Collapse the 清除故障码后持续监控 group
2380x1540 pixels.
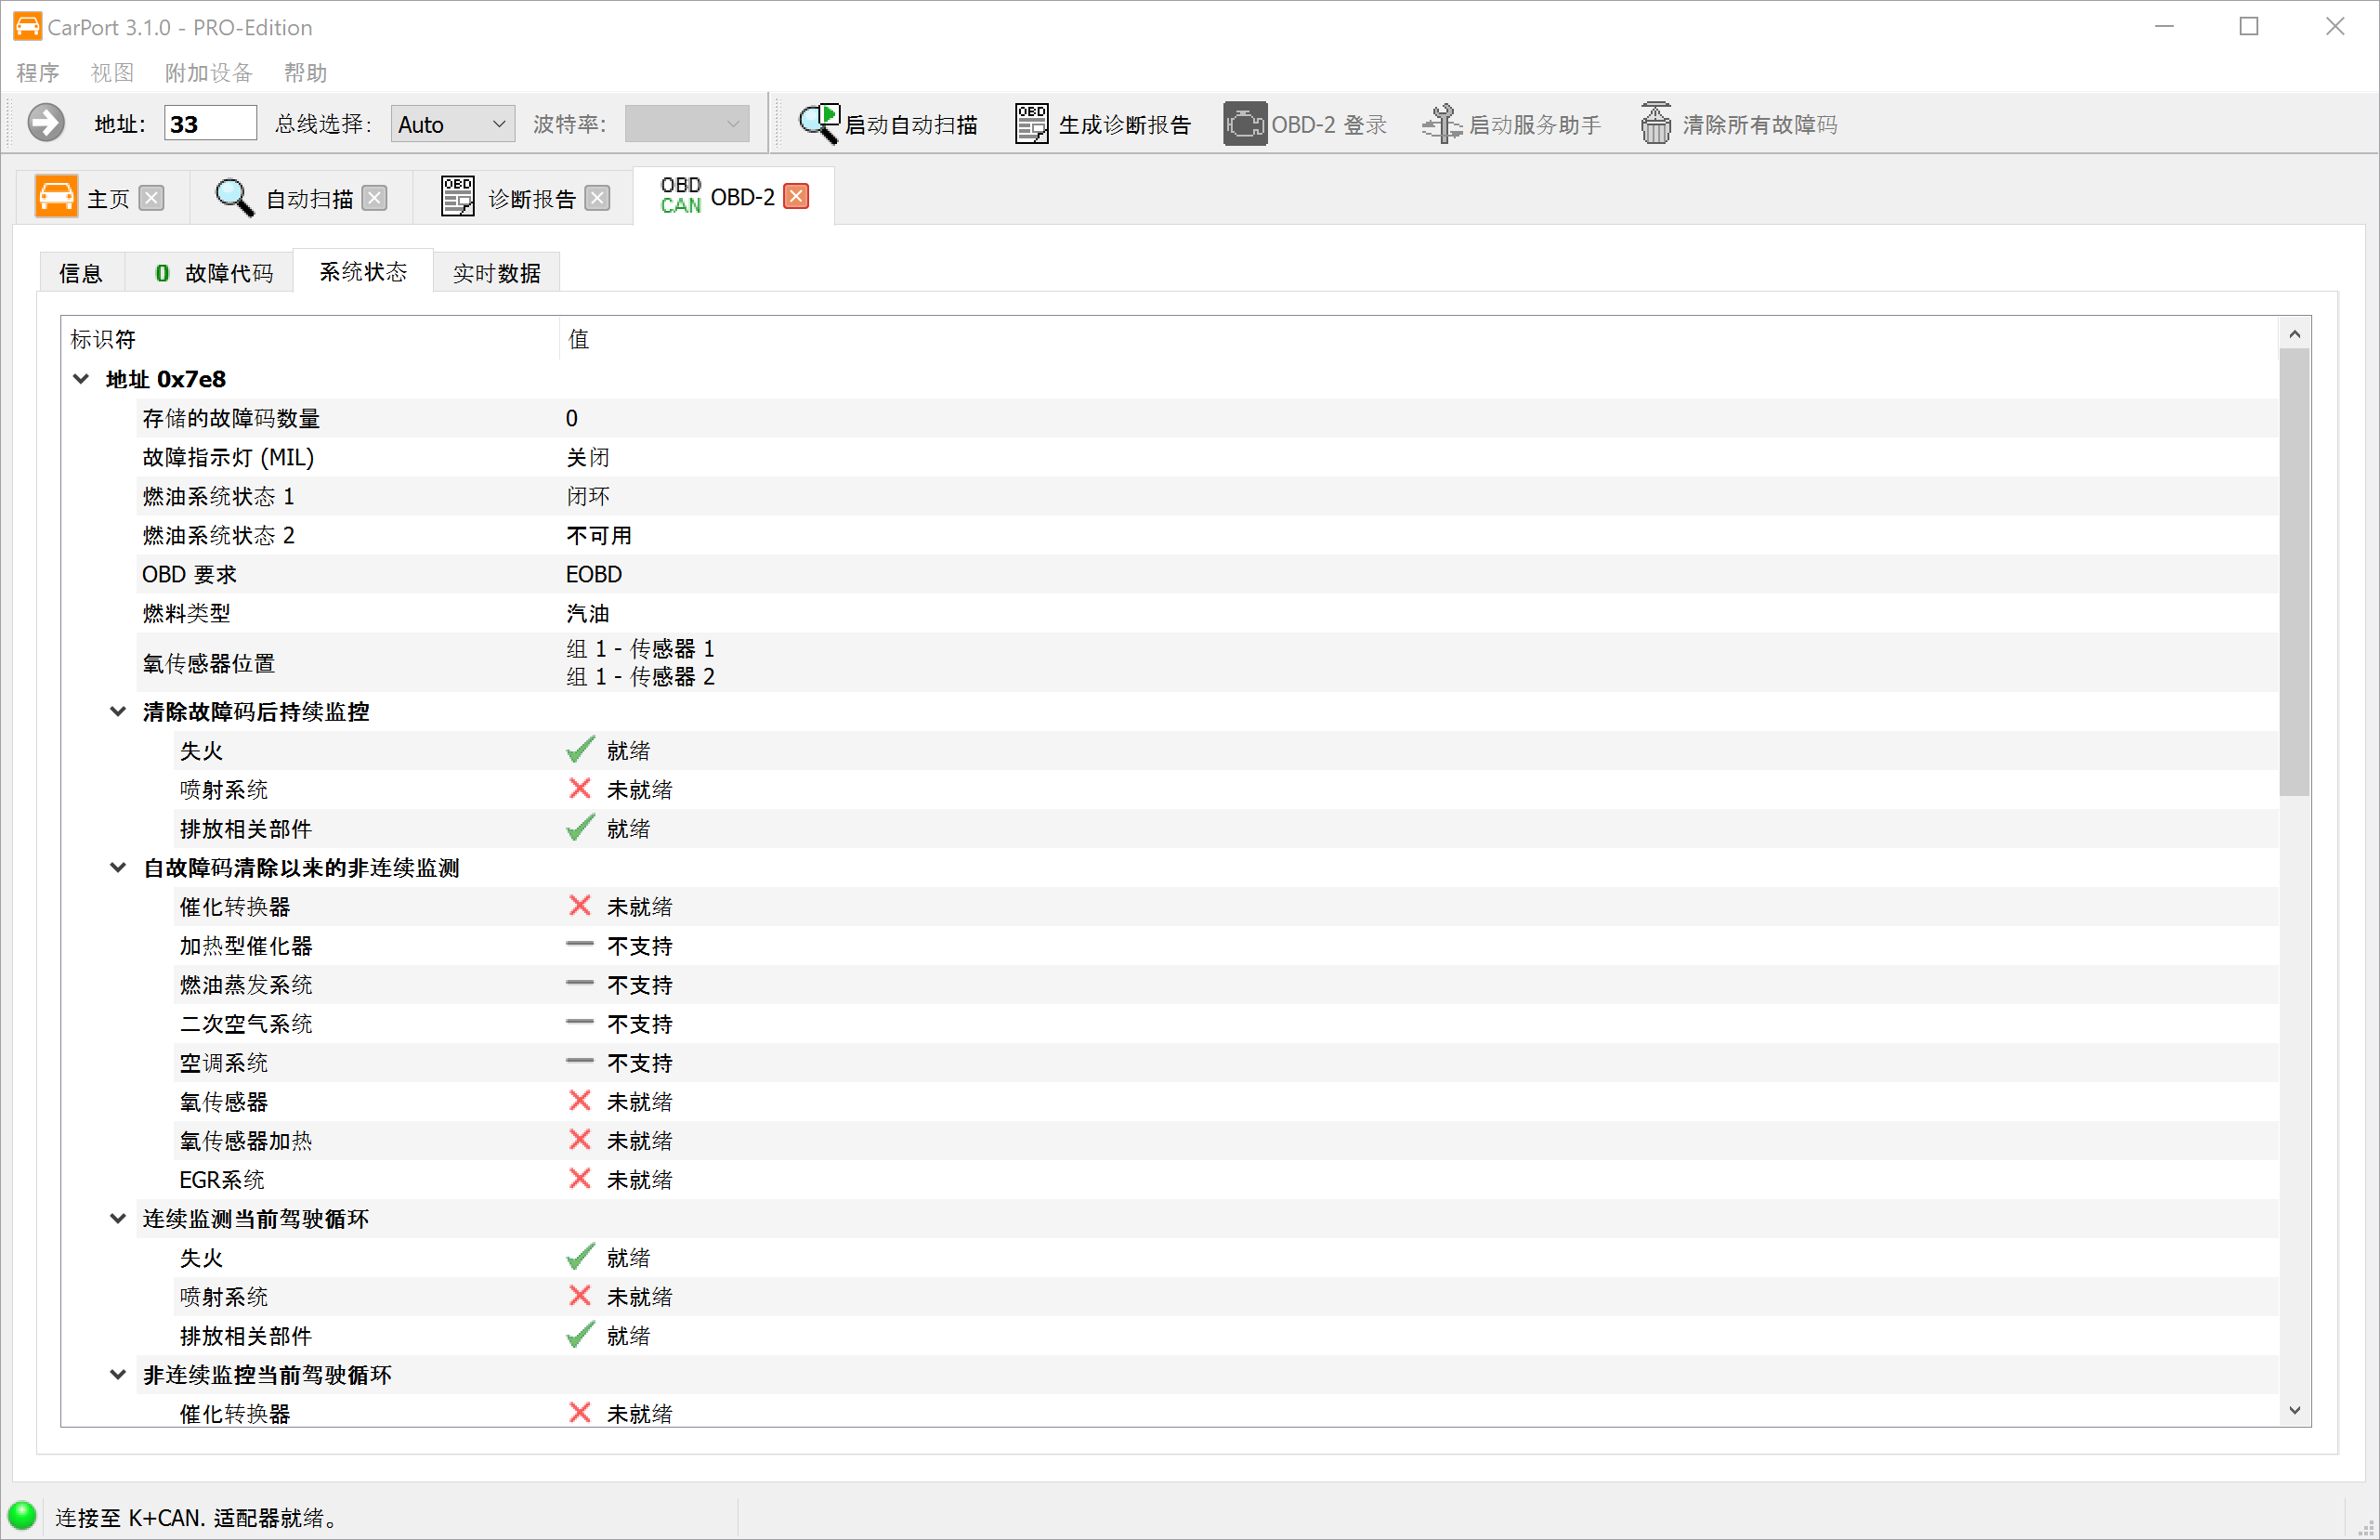point(118,712)
